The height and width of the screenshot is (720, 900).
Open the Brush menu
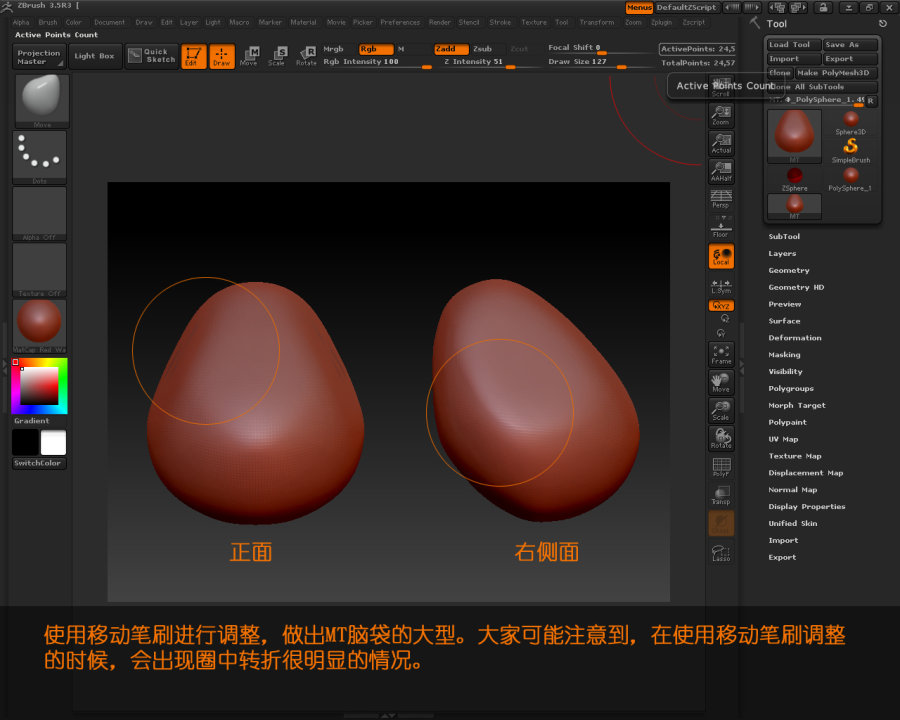click(48, 22)
